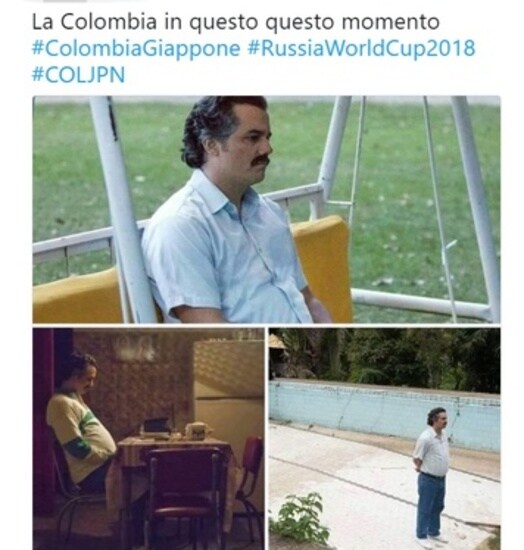
Task: Click the light blue shirt of seated man
Action: point(224,253)
